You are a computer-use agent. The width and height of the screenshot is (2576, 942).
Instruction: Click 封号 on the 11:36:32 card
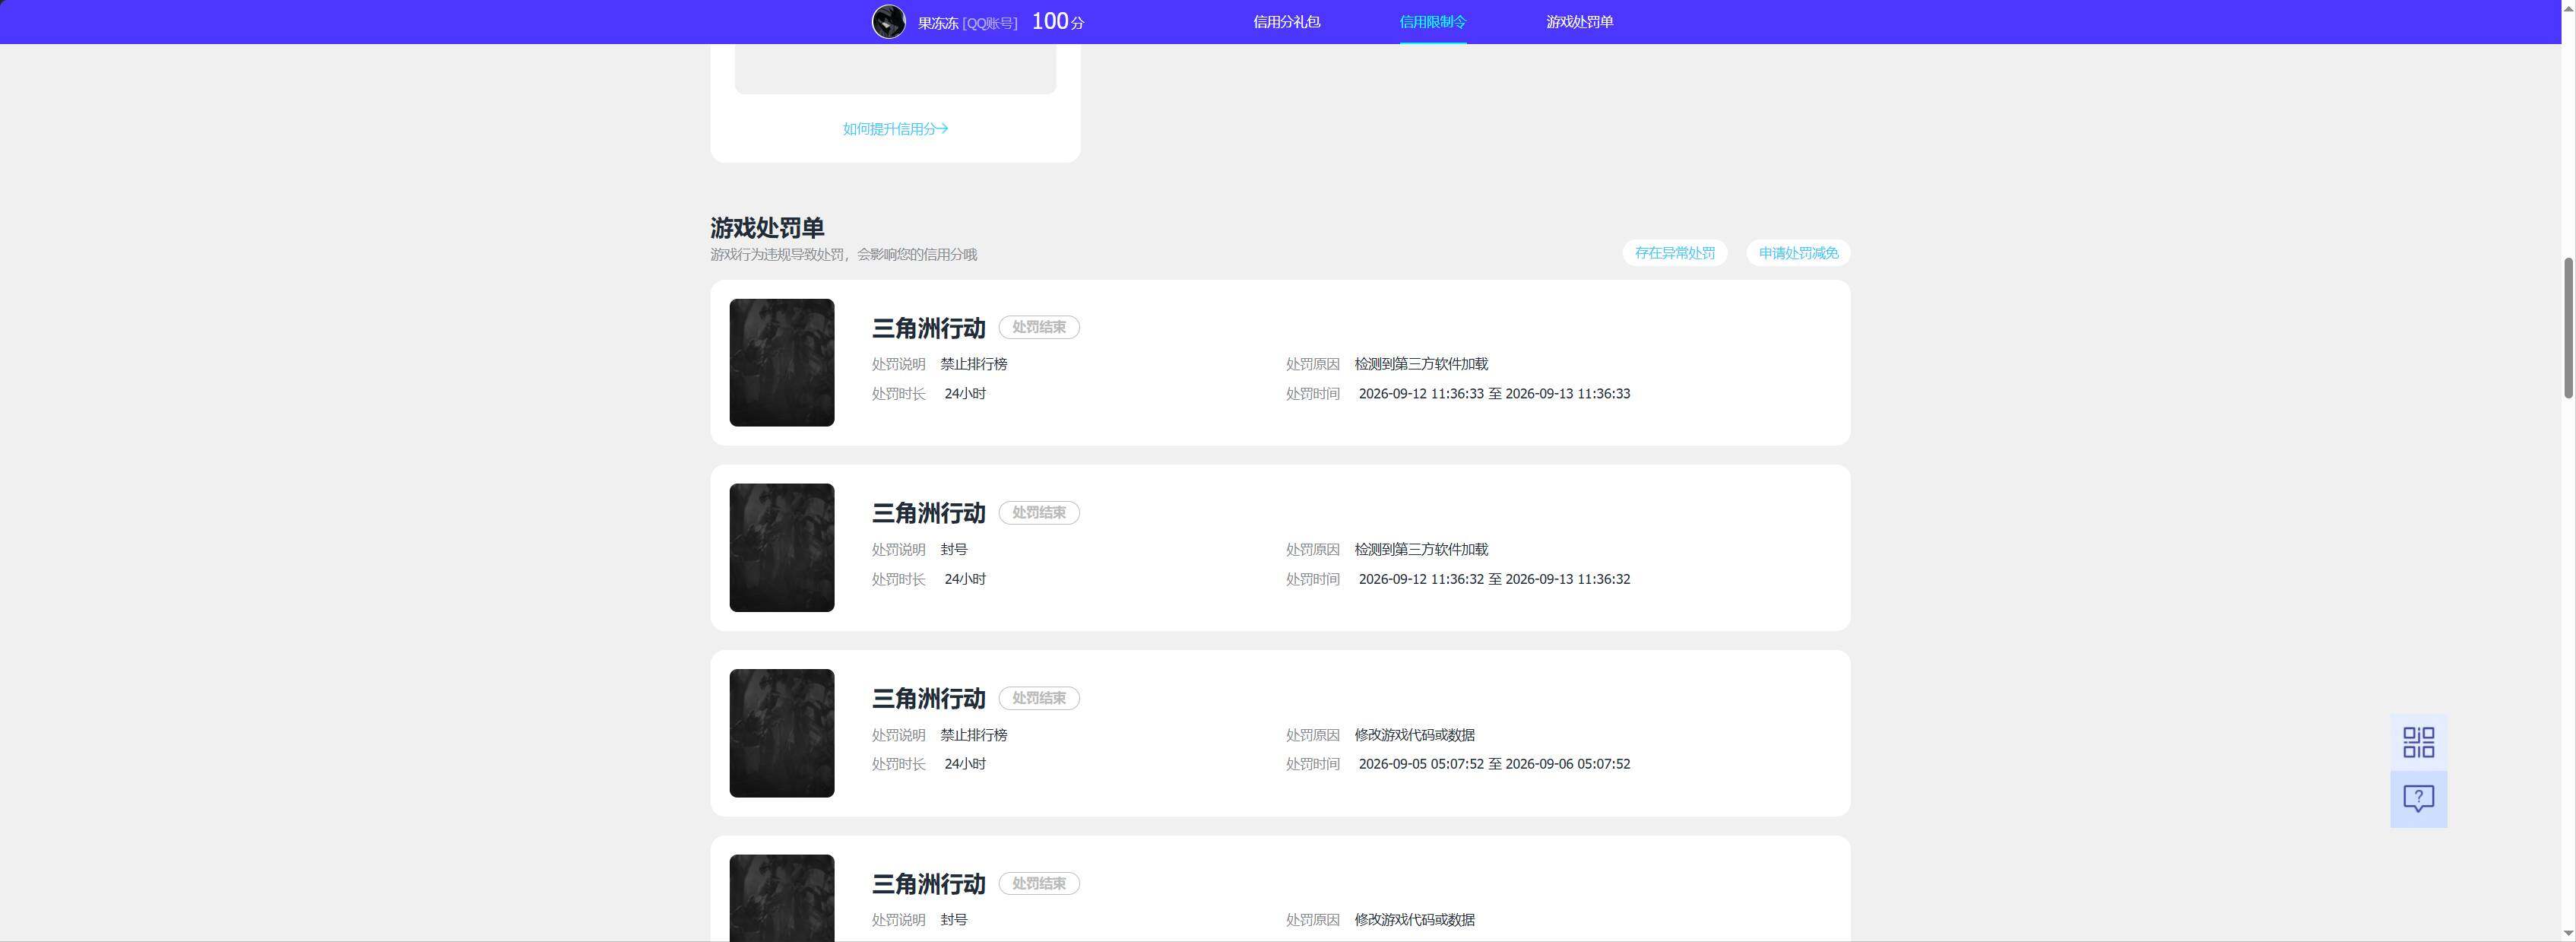[953, 549]
